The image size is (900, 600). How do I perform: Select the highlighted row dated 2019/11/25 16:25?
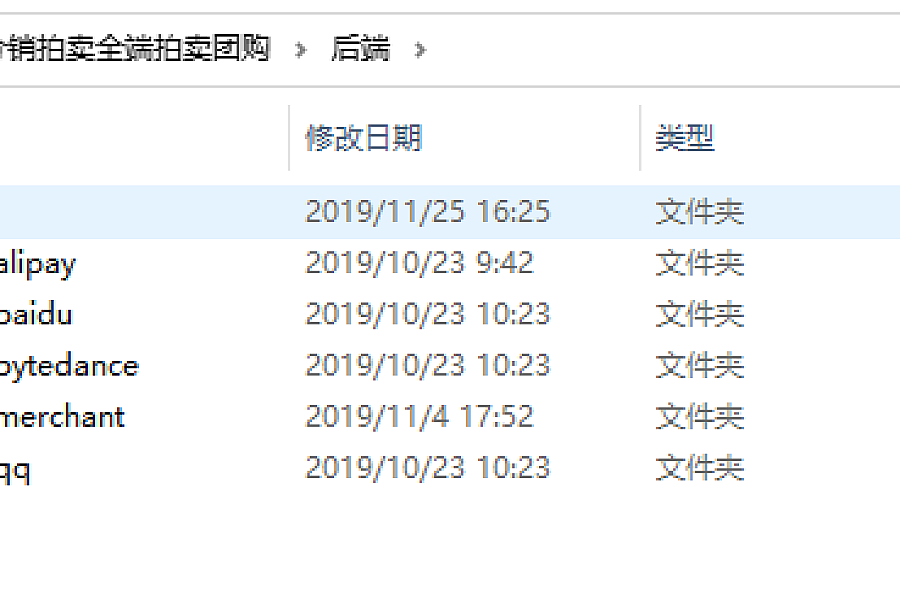(x=450, y=212)
